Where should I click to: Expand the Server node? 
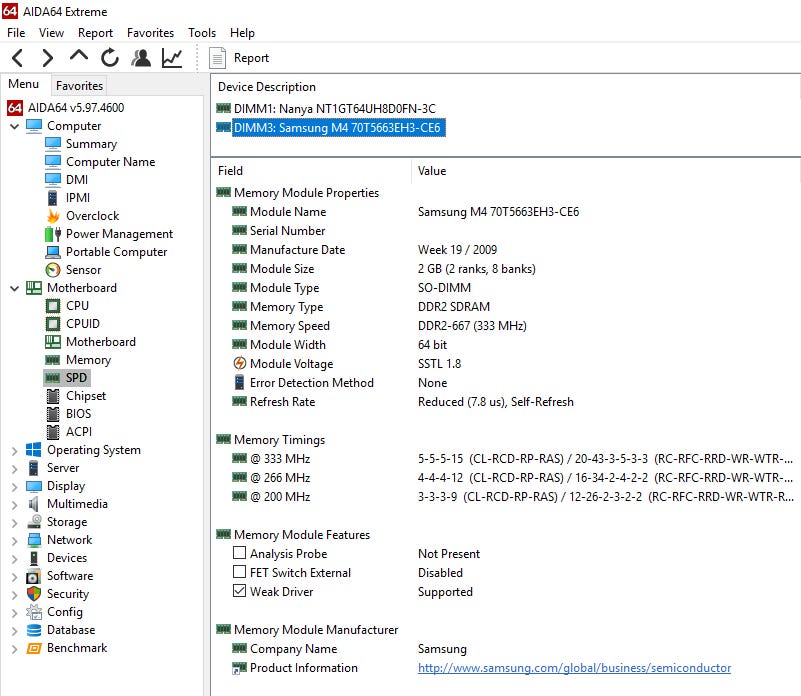coord(14,468)
